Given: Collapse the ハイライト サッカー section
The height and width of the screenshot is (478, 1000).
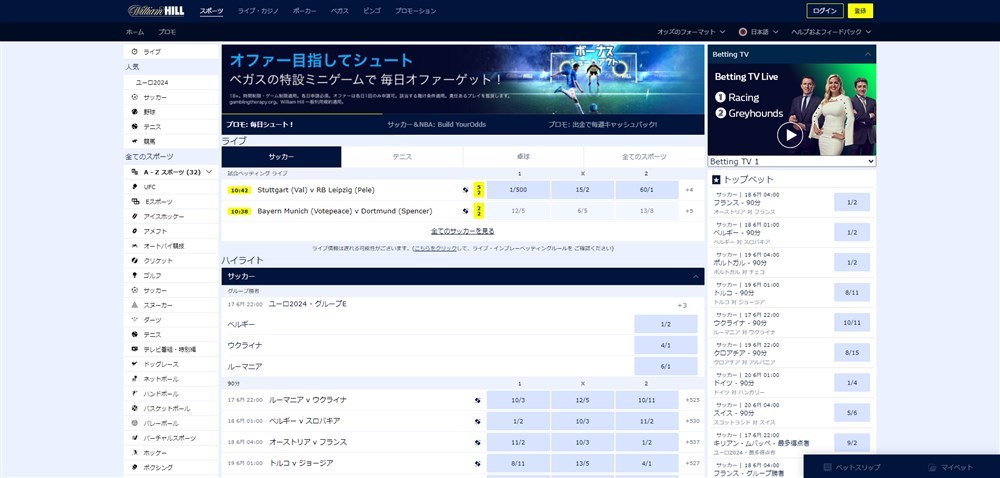Looking at the screenshot, I should [x=695, y=277].
